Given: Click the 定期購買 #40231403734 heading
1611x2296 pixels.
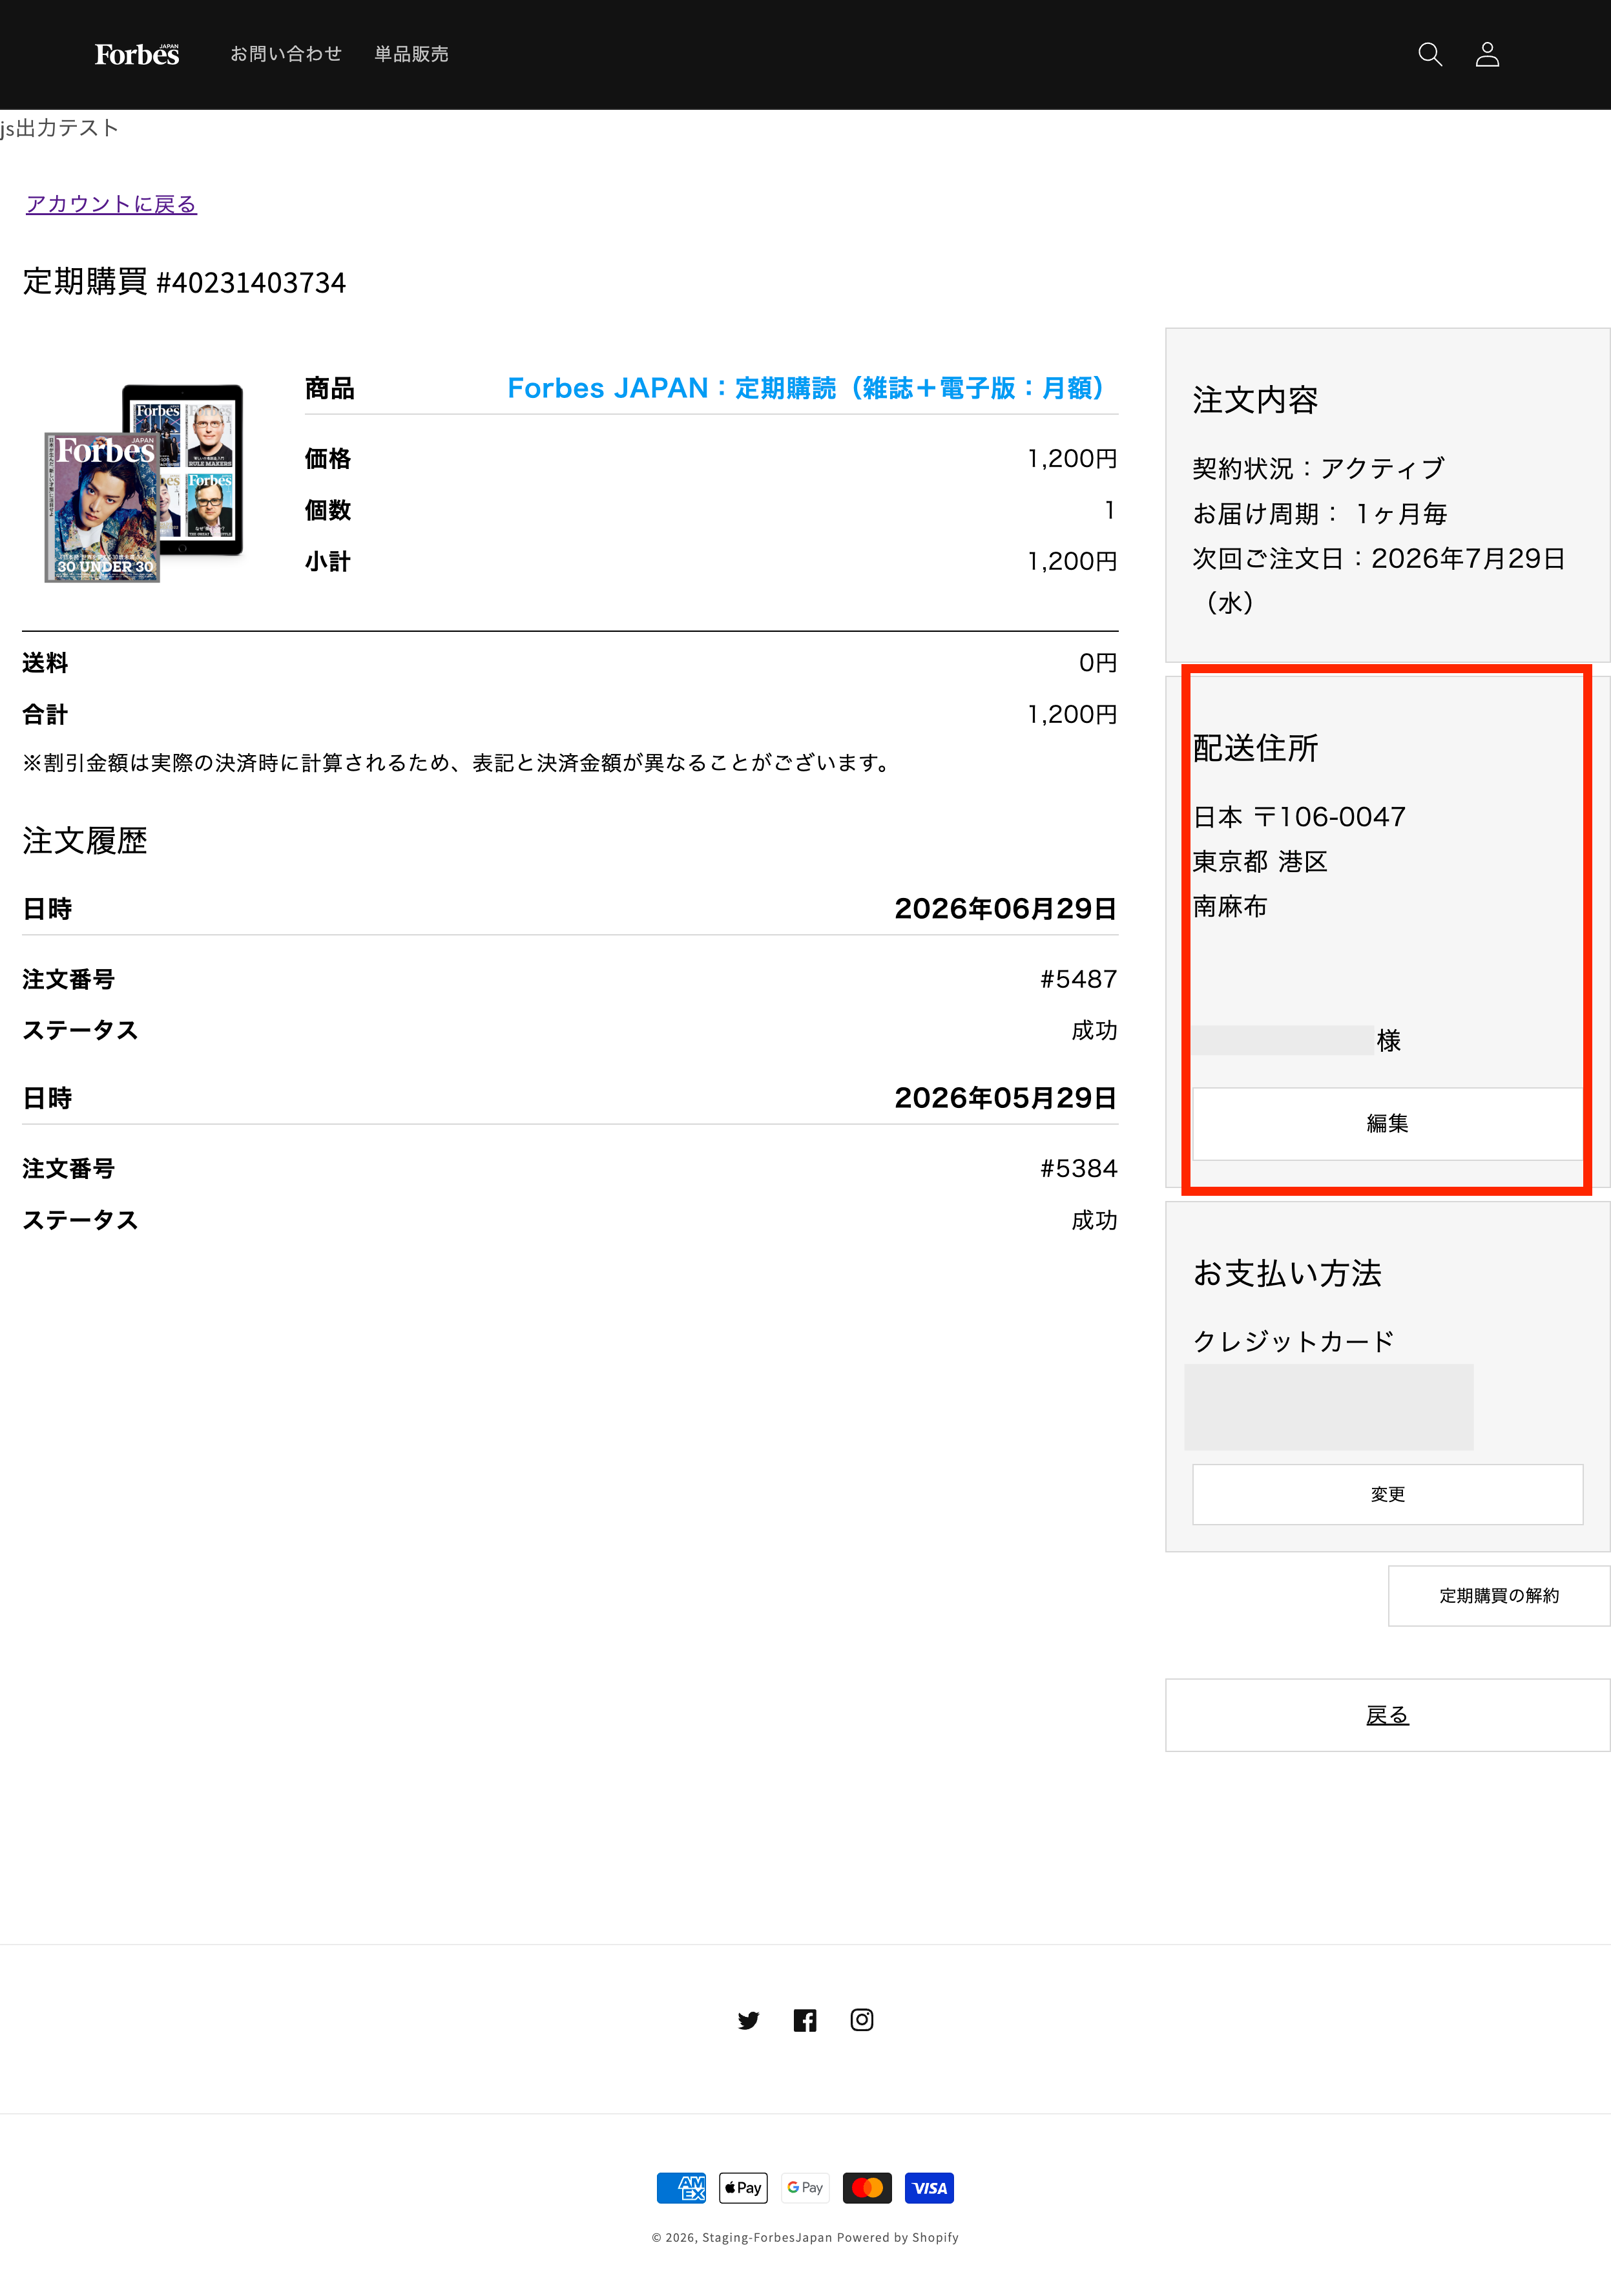Looking at the screenshot, I should pos(184,282).
